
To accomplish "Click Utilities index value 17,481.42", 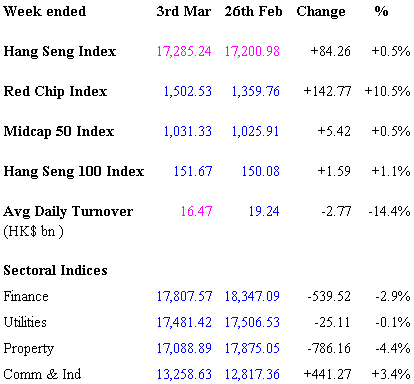I will pyautogui.click(x=184, y=322).
